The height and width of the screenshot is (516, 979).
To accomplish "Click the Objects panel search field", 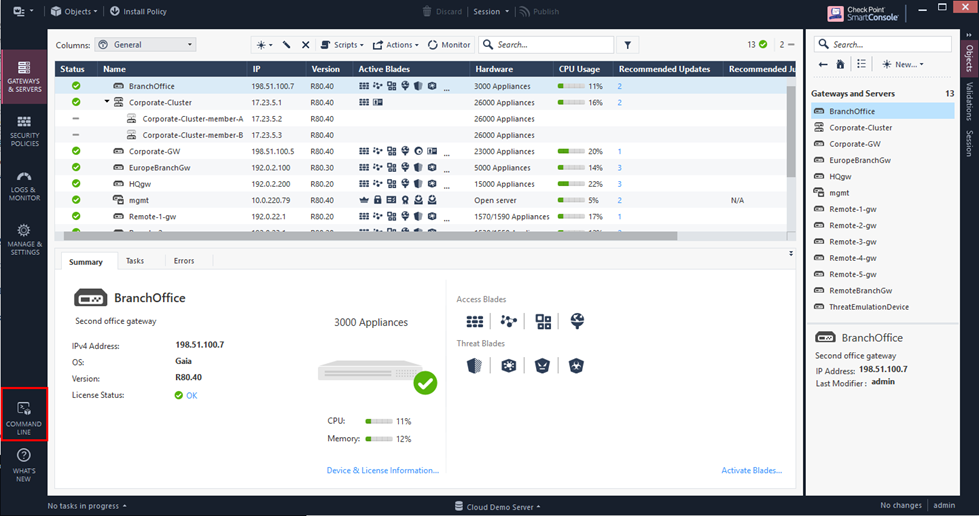I will point(883,44).
